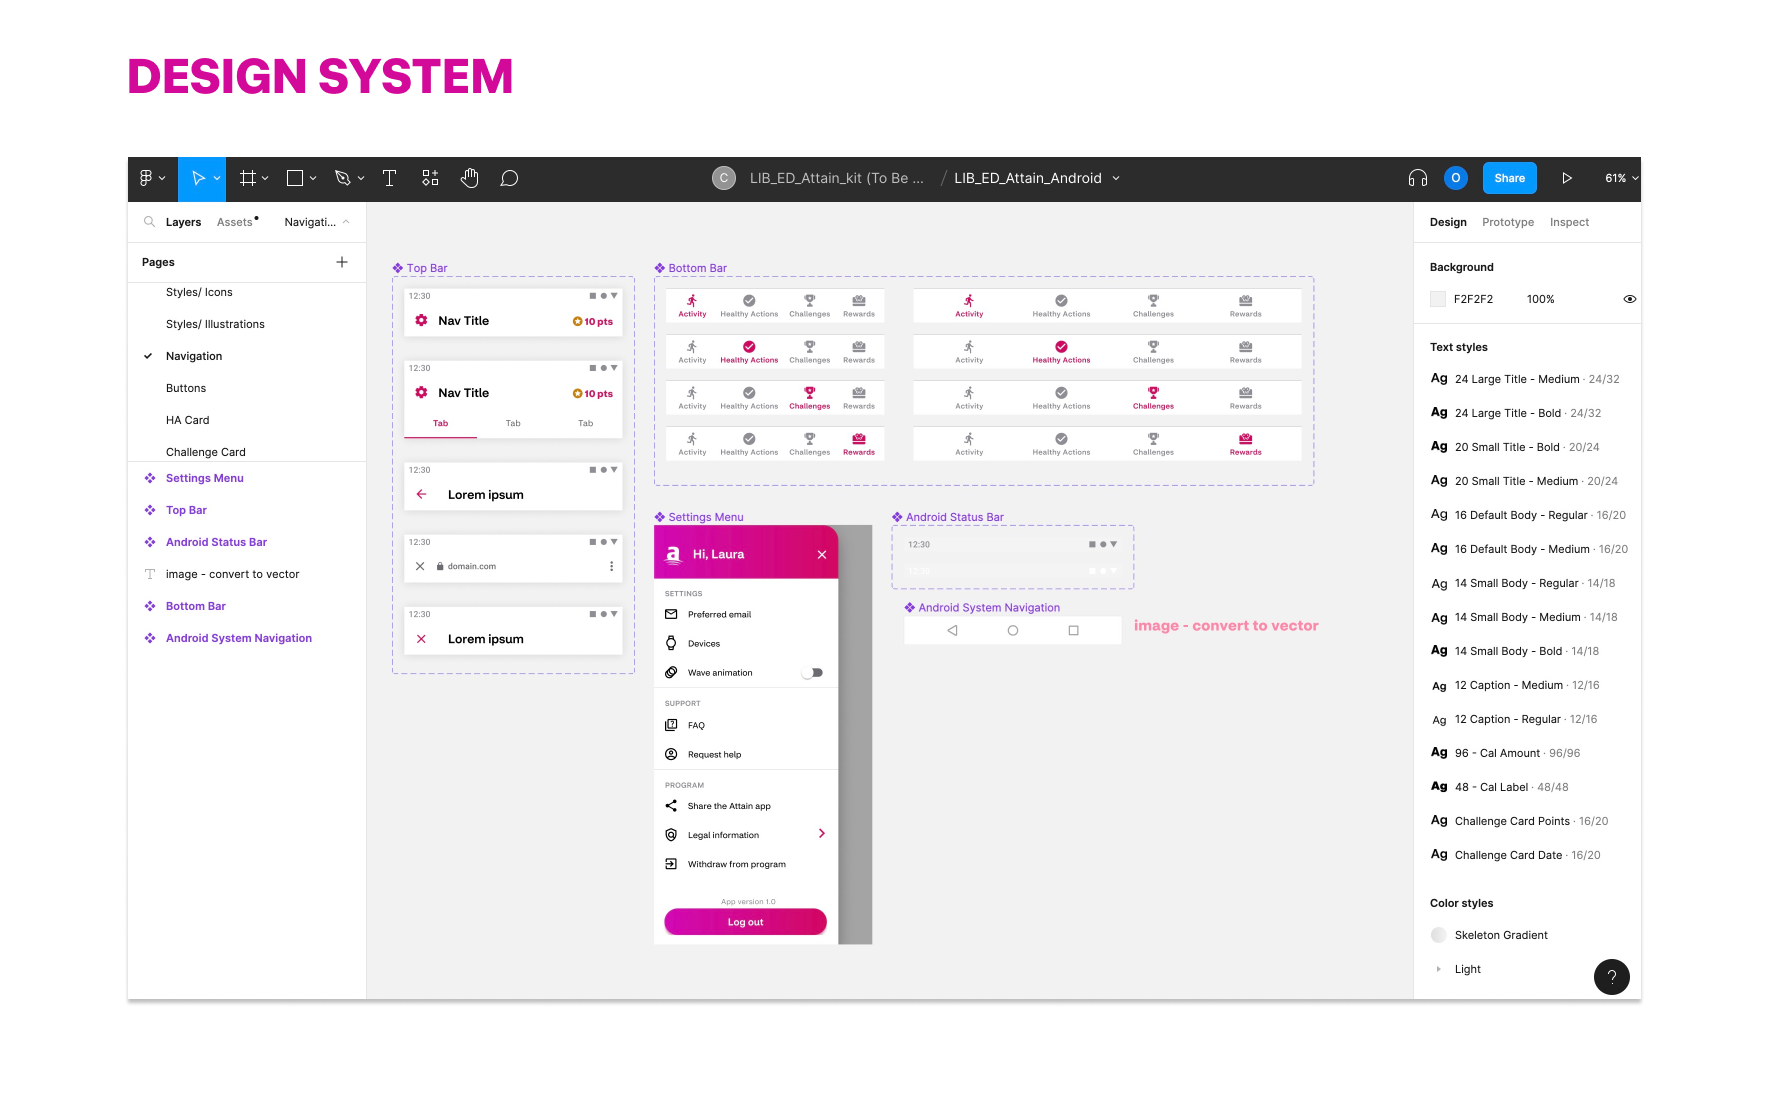Image resolution: width=1790 pixels, height=1095 pixels.
Task: Click the Preferred email settings row
Action: pos(746,614)
